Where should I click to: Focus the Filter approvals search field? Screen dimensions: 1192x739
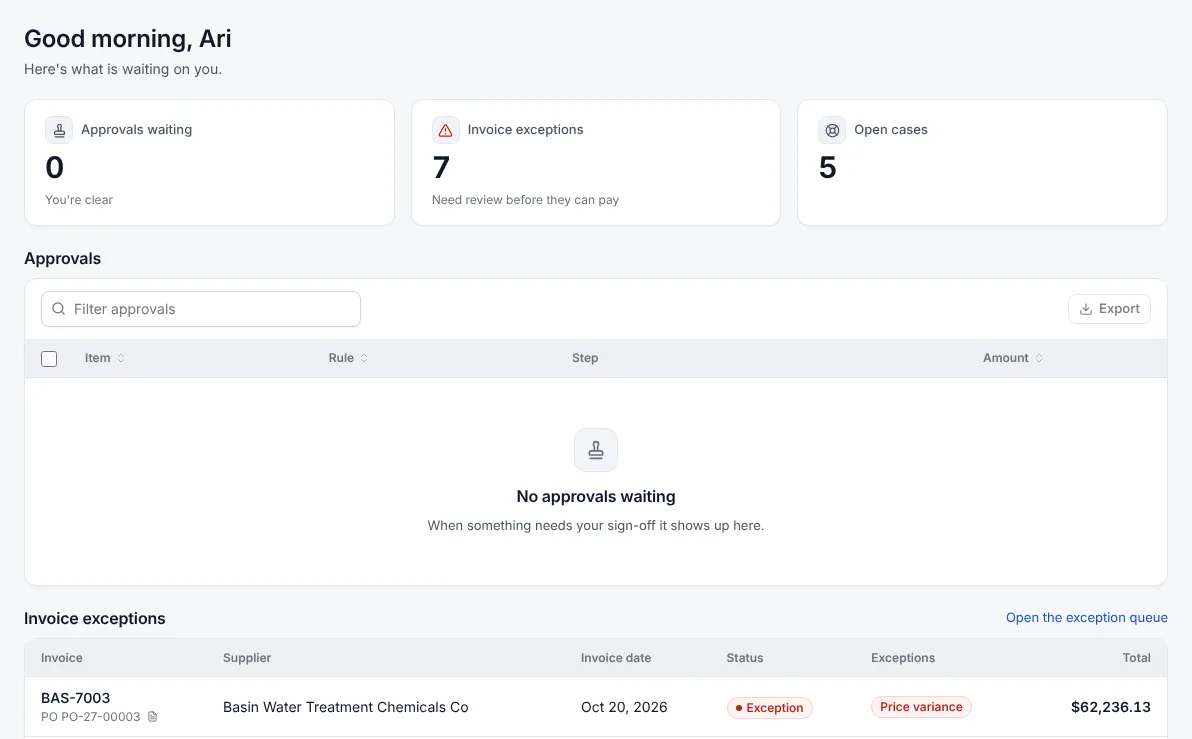pyautogui.click(x=201, y=309)
